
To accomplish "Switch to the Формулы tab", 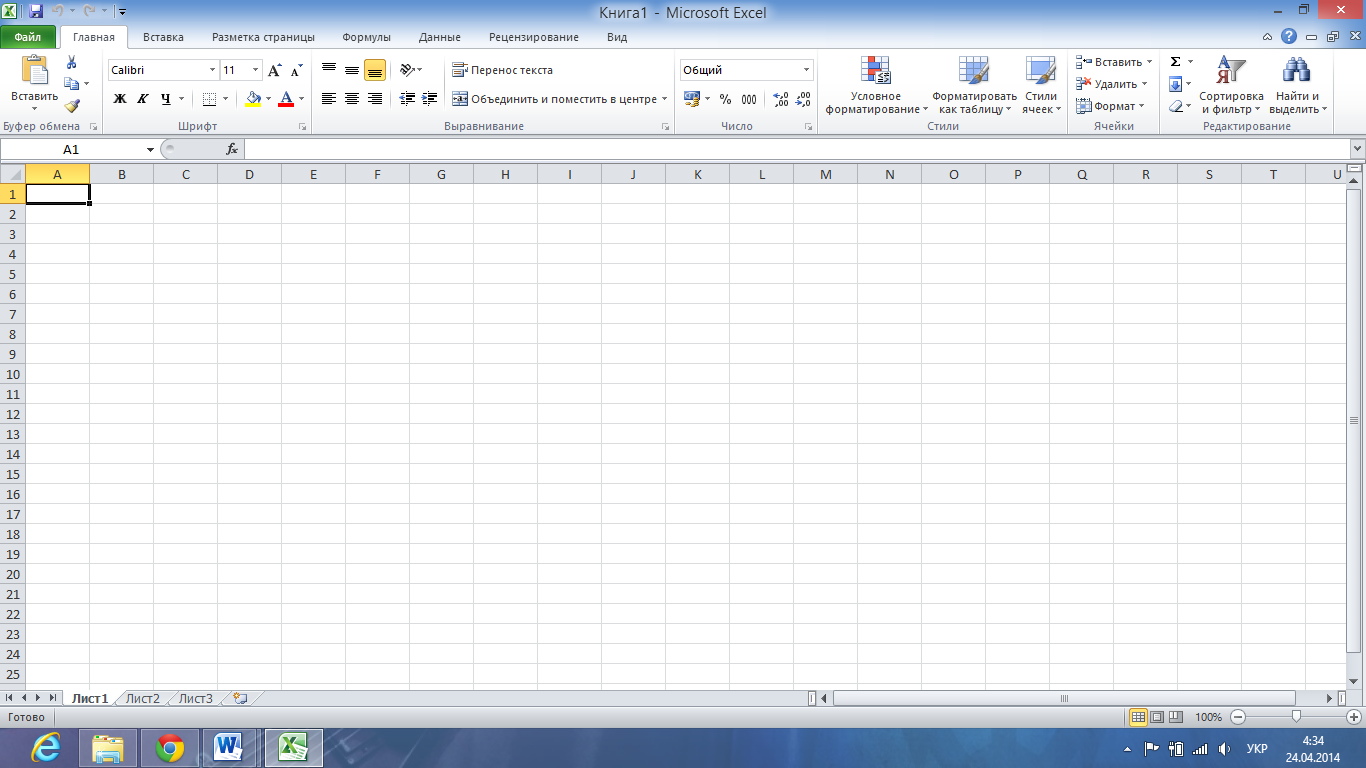I will [366, 37].
